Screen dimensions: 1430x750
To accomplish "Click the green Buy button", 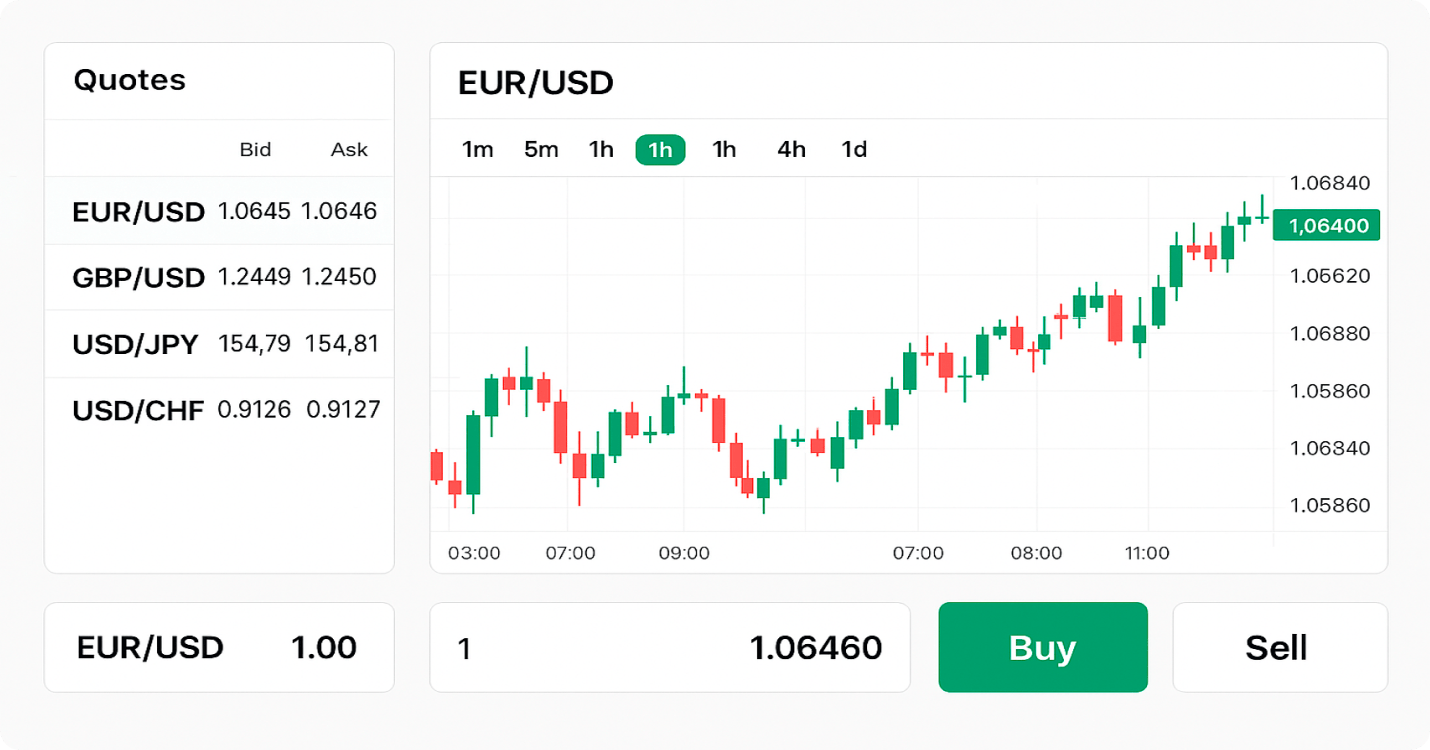I will 1042,647.
